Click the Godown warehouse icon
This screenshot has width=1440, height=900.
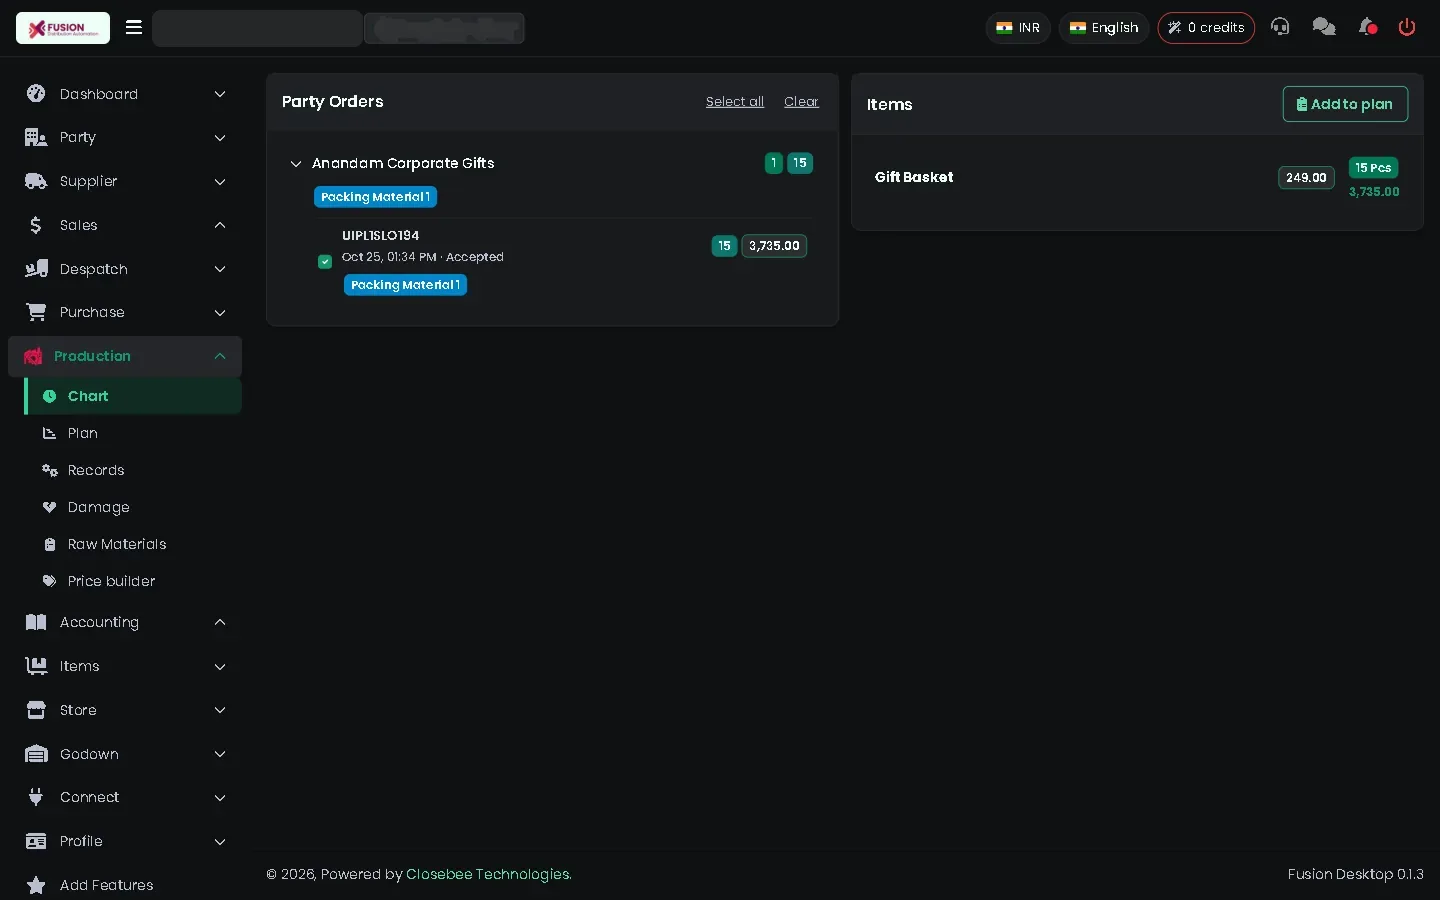coord(36,754)
